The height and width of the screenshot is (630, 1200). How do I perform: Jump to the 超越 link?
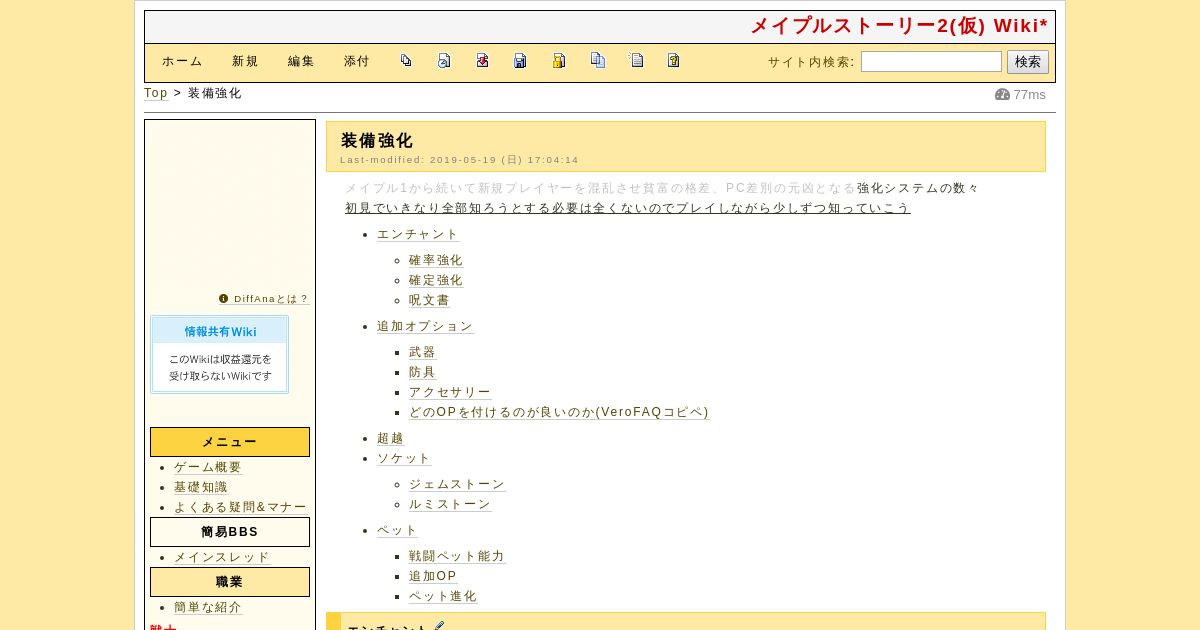click(390, 438)
